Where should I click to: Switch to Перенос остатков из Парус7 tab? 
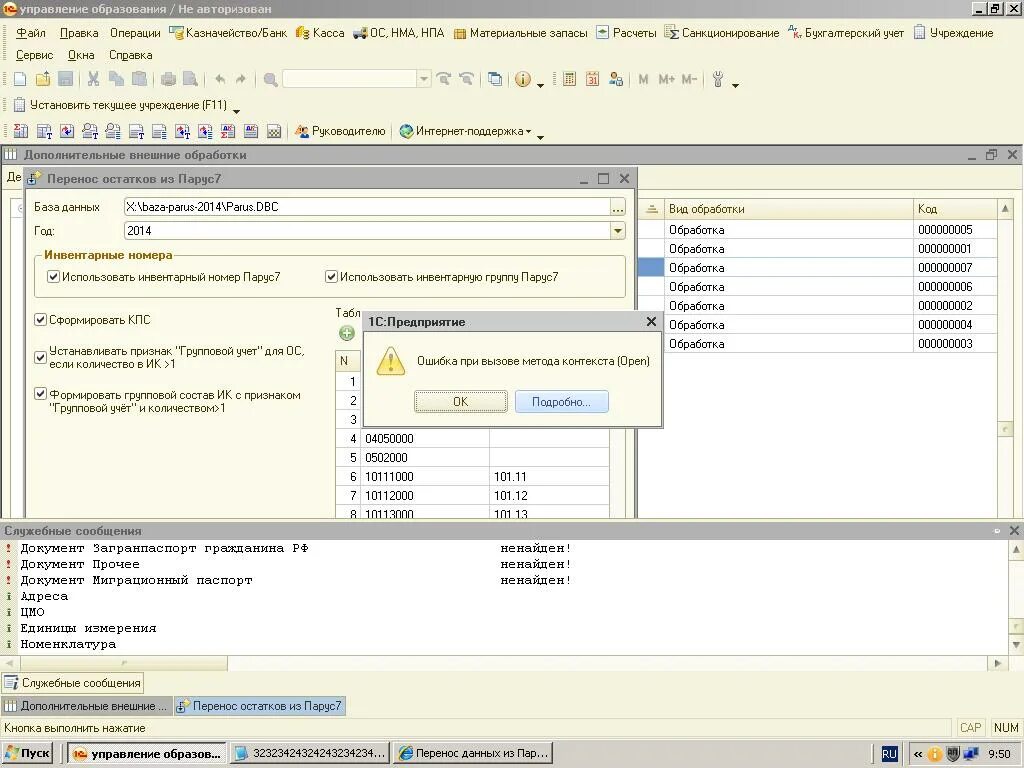coord(260,706)
